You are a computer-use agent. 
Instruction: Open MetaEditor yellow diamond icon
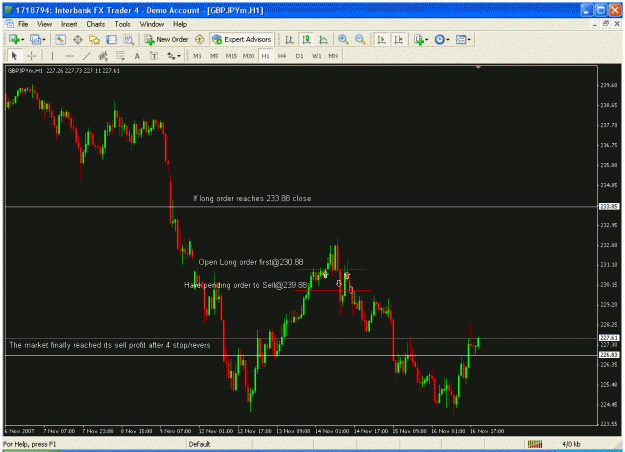pyautogui.click(x=199, y=39)
